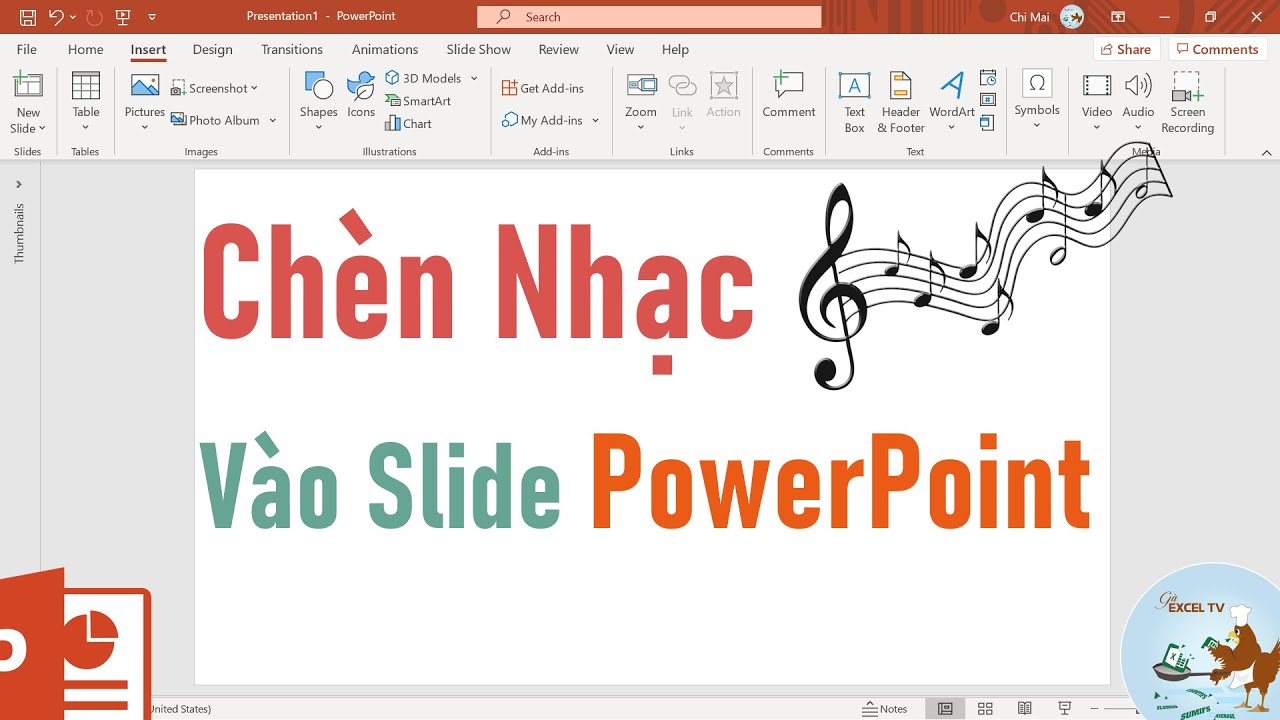This screenshot has height=720, width=1280.
Task: Open the View tab
Action: (620, 49)
